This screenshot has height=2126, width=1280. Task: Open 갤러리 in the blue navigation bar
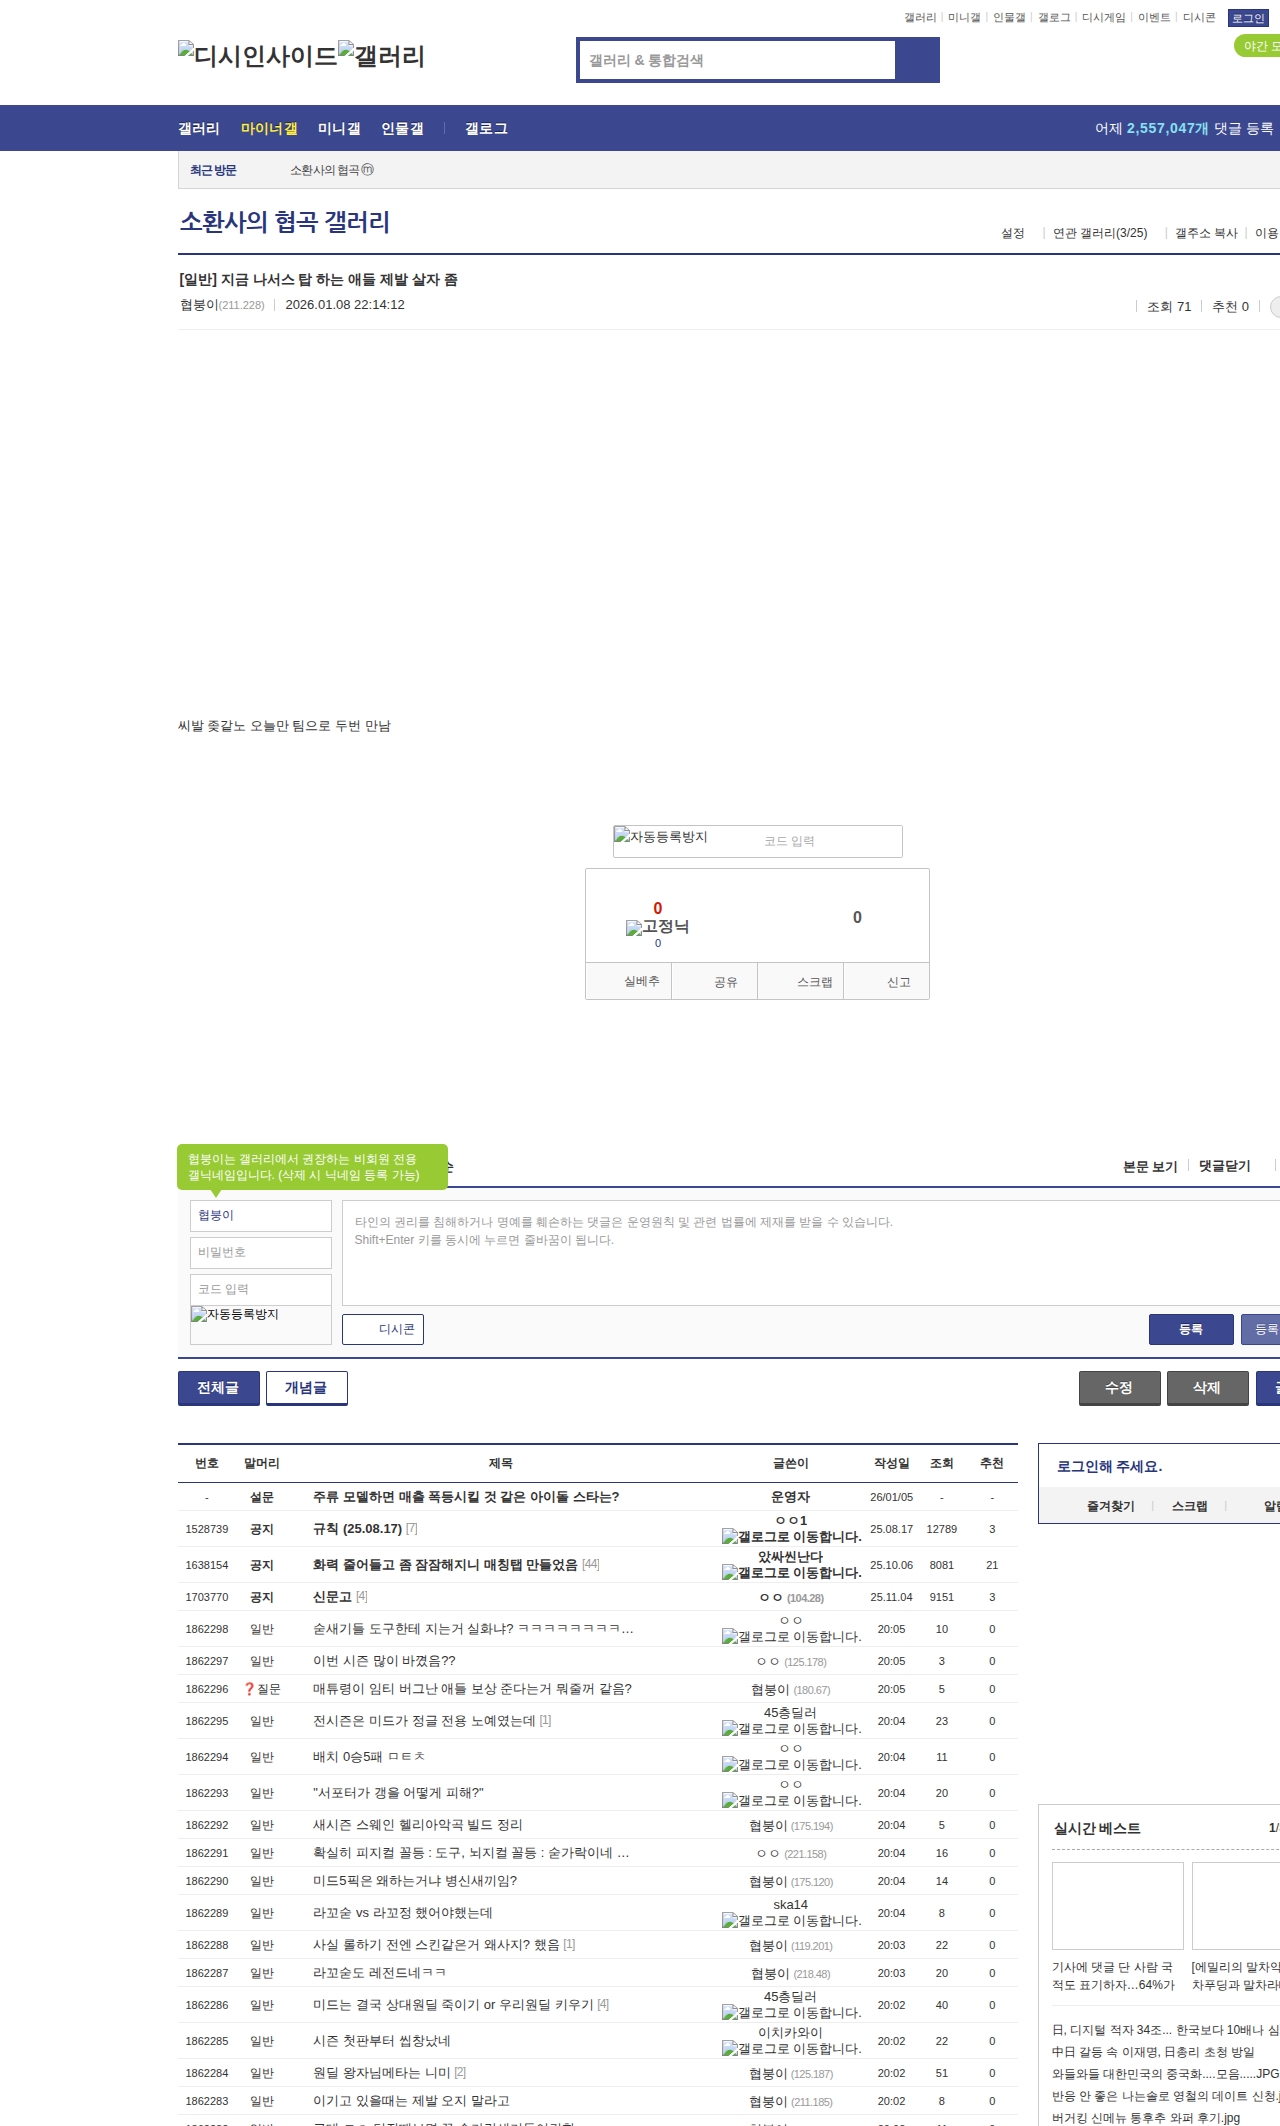[x=199, y=128]
